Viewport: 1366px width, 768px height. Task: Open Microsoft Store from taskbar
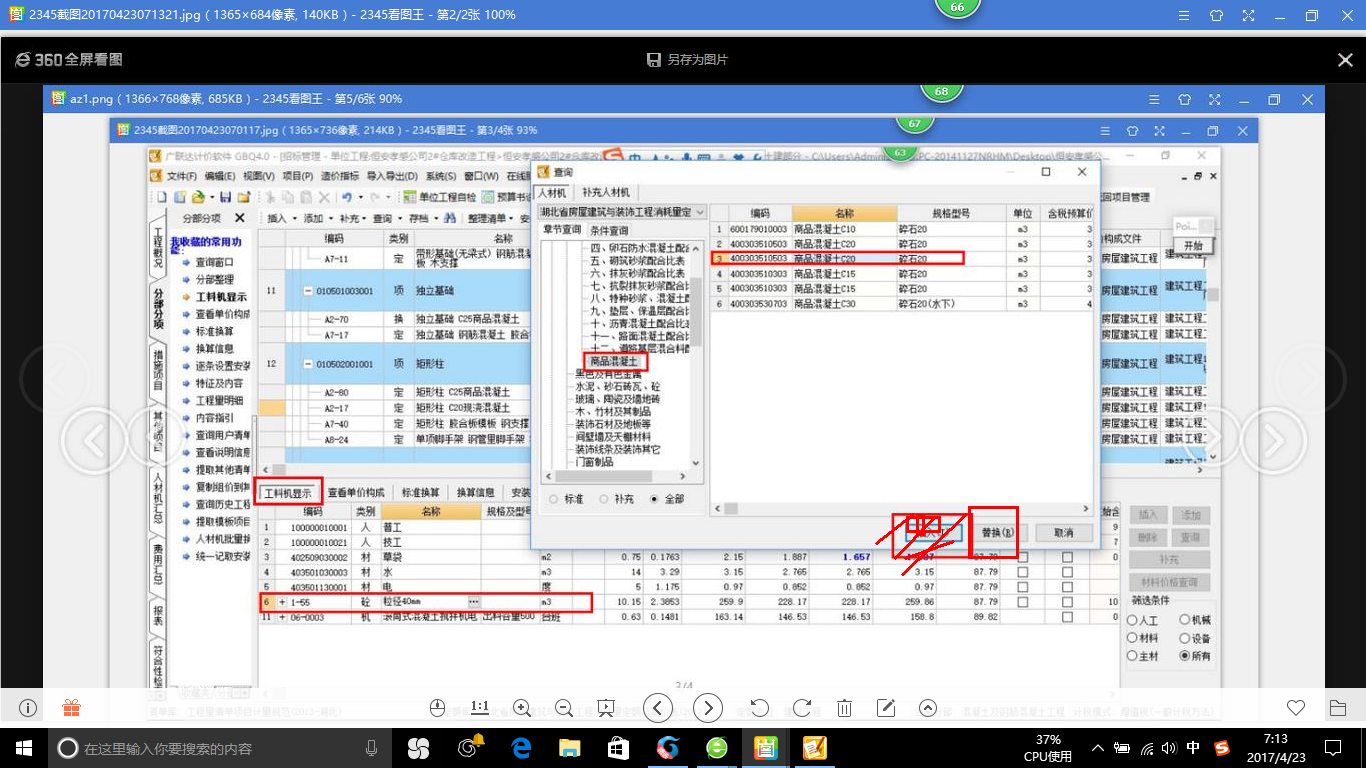click(x=618, y=747)
